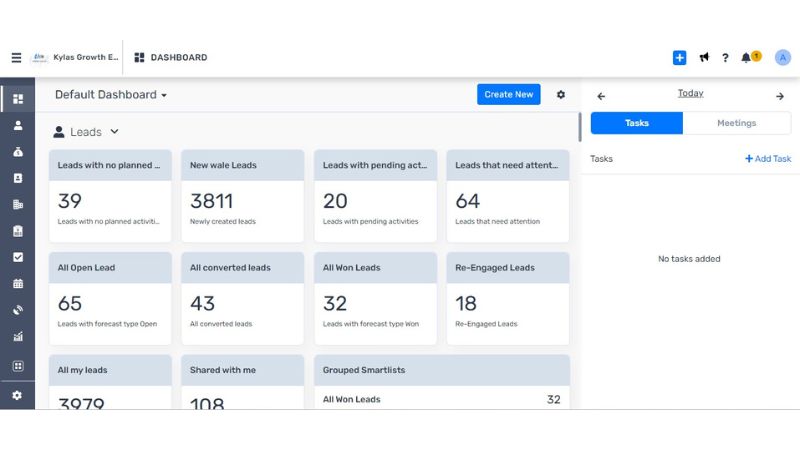Open the hamburger menu in top bar
Screen dimensions: 800x450
[16, 58]
